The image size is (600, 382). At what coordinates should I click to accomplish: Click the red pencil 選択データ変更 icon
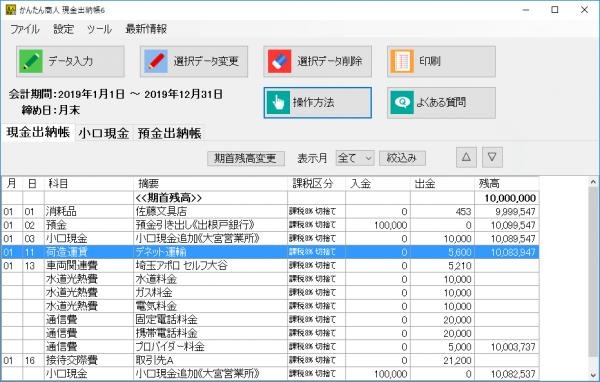(x=155, y=61)
